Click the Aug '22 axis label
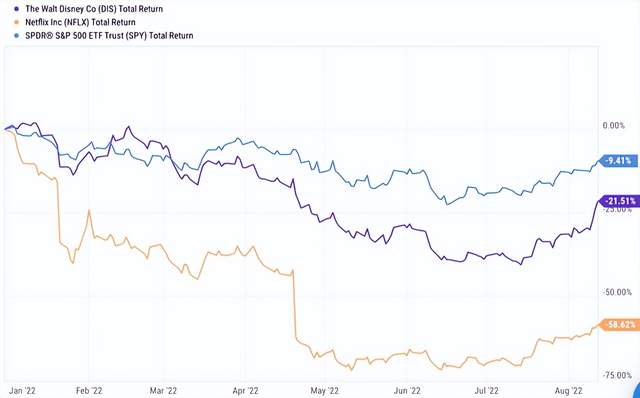 point(569,391)
